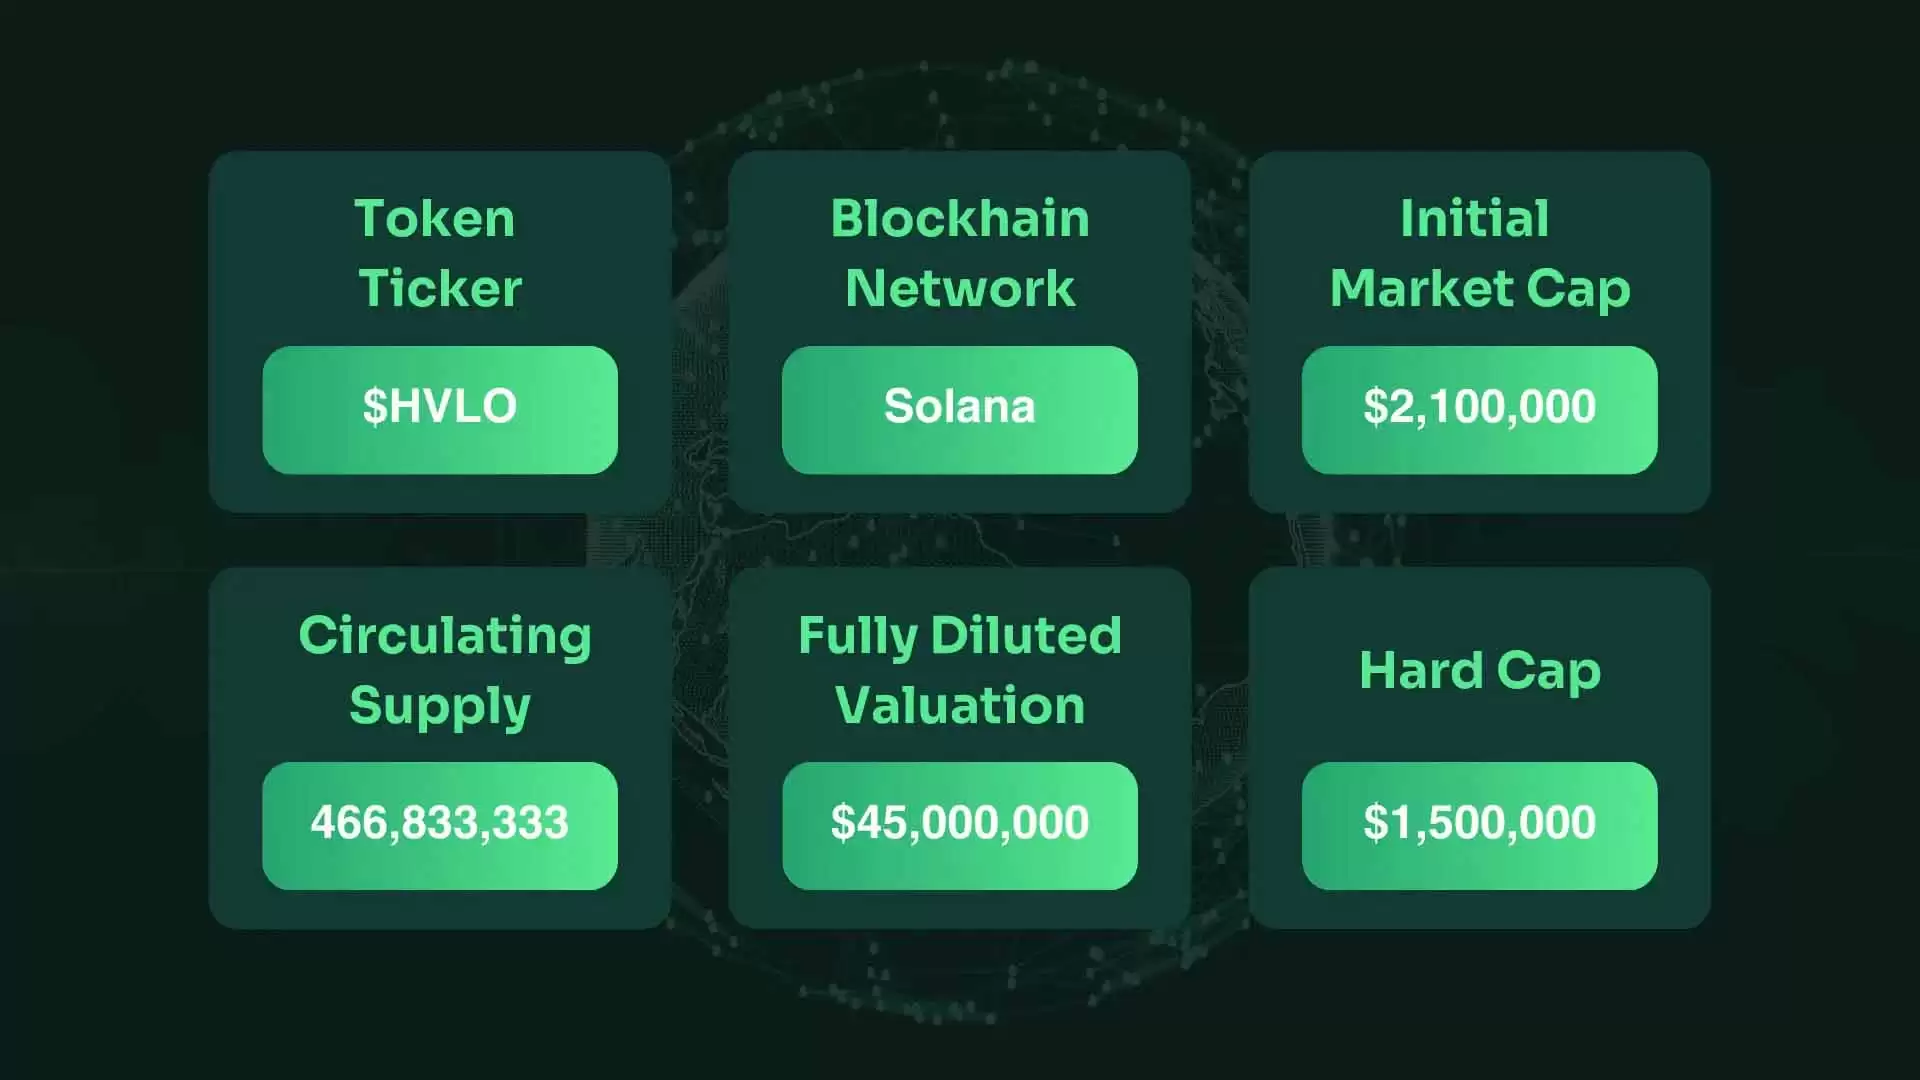Click the word Ticker in the first card

point(440,288)
